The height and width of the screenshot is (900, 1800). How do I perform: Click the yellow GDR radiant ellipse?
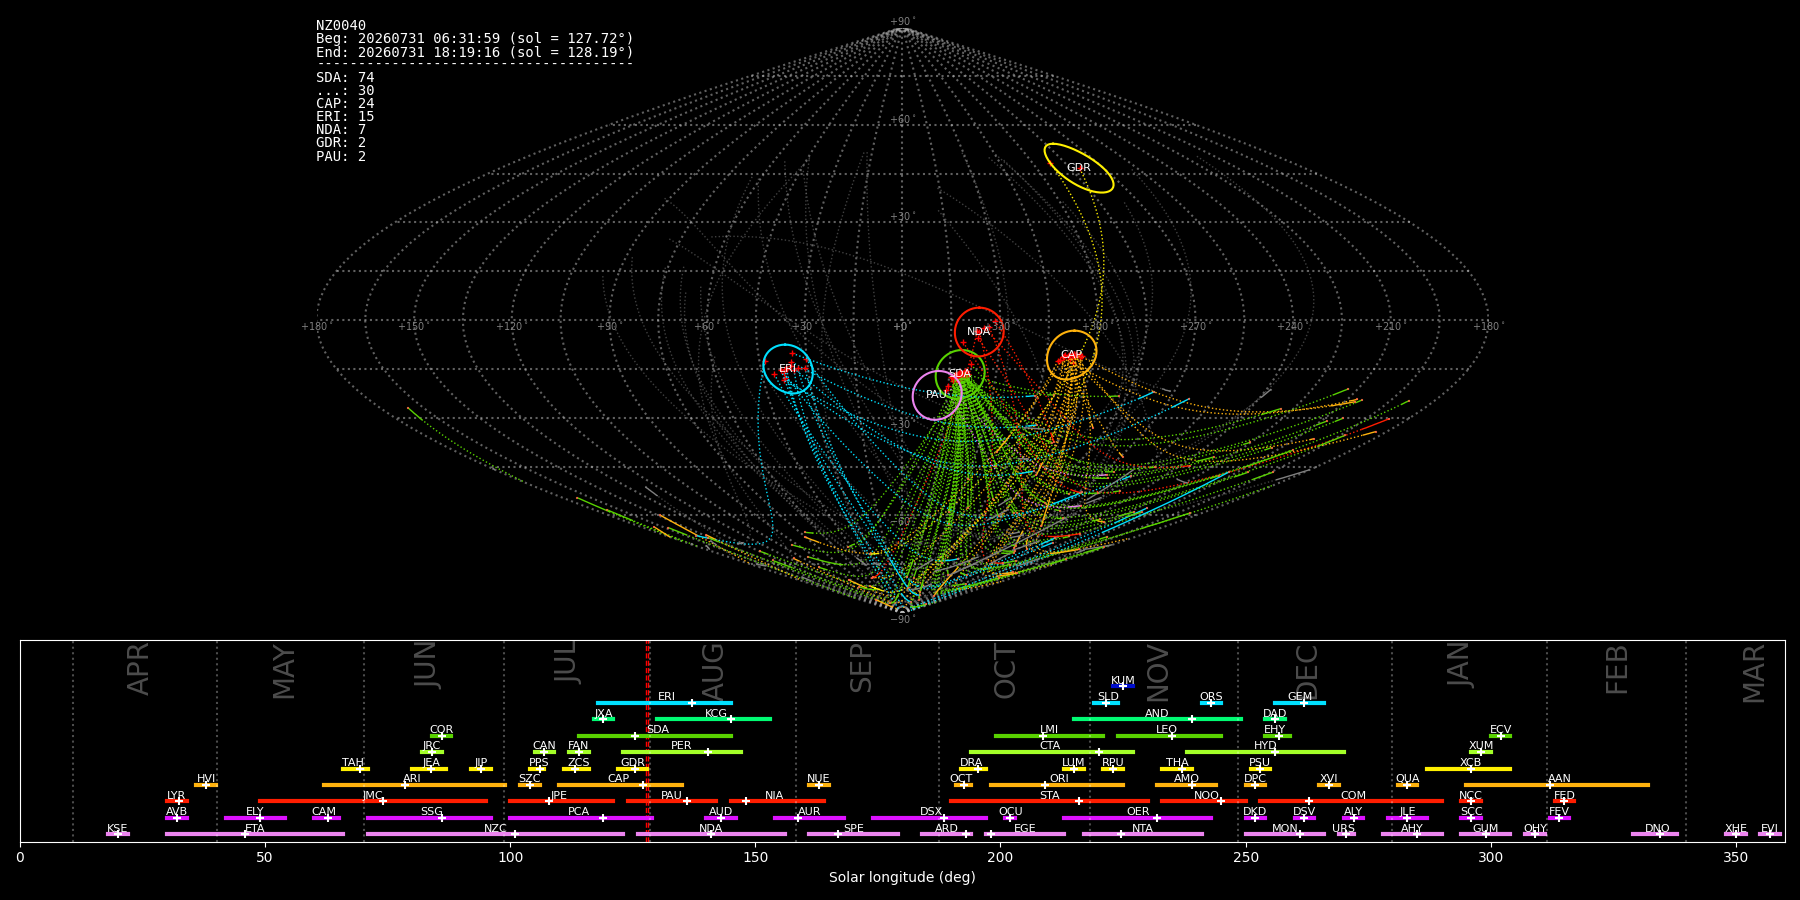1079,168
